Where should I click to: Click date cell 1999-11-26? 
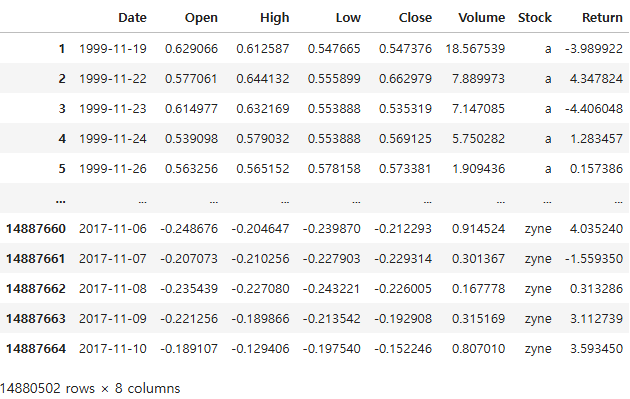pyautogui.click(x=112, y=169)
